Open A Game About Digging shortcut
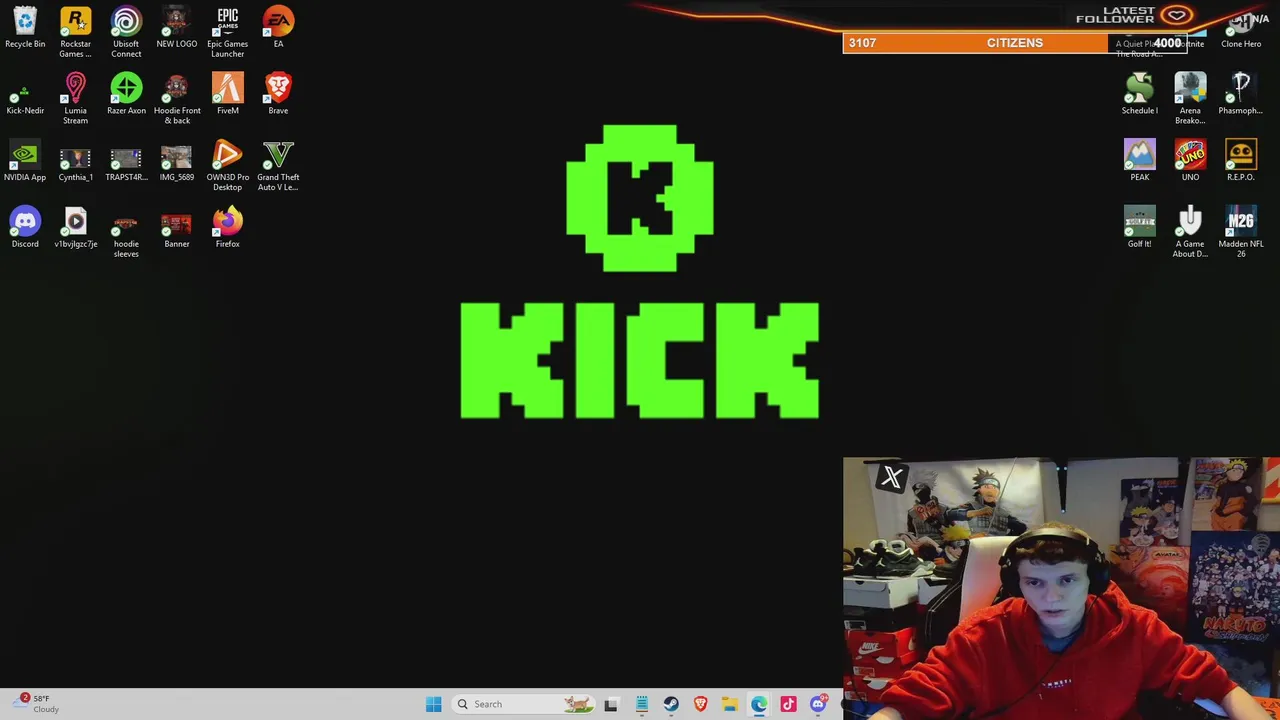The image size is (1280, 720). [1190, 233]
